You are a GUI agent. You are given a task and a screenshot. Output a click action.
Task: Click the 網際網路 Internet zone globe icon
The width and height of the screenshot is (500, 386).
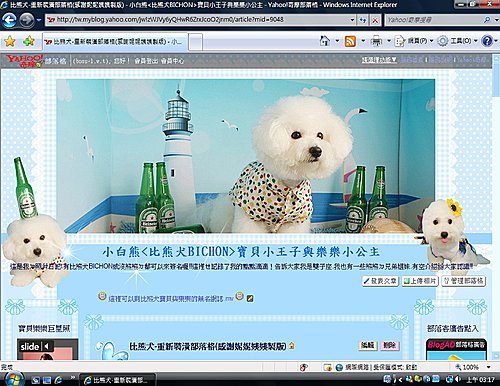coord(339,367)
